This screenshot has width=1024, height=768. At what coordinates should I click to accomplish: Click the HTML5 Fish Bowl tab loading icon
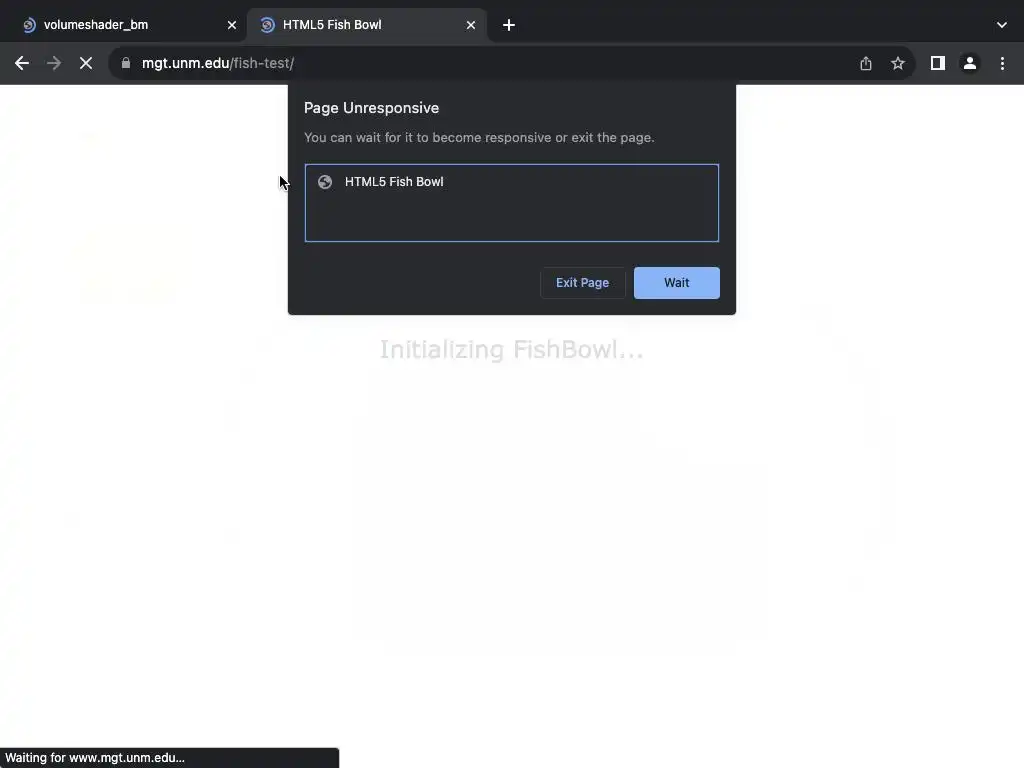click(267, 25)
